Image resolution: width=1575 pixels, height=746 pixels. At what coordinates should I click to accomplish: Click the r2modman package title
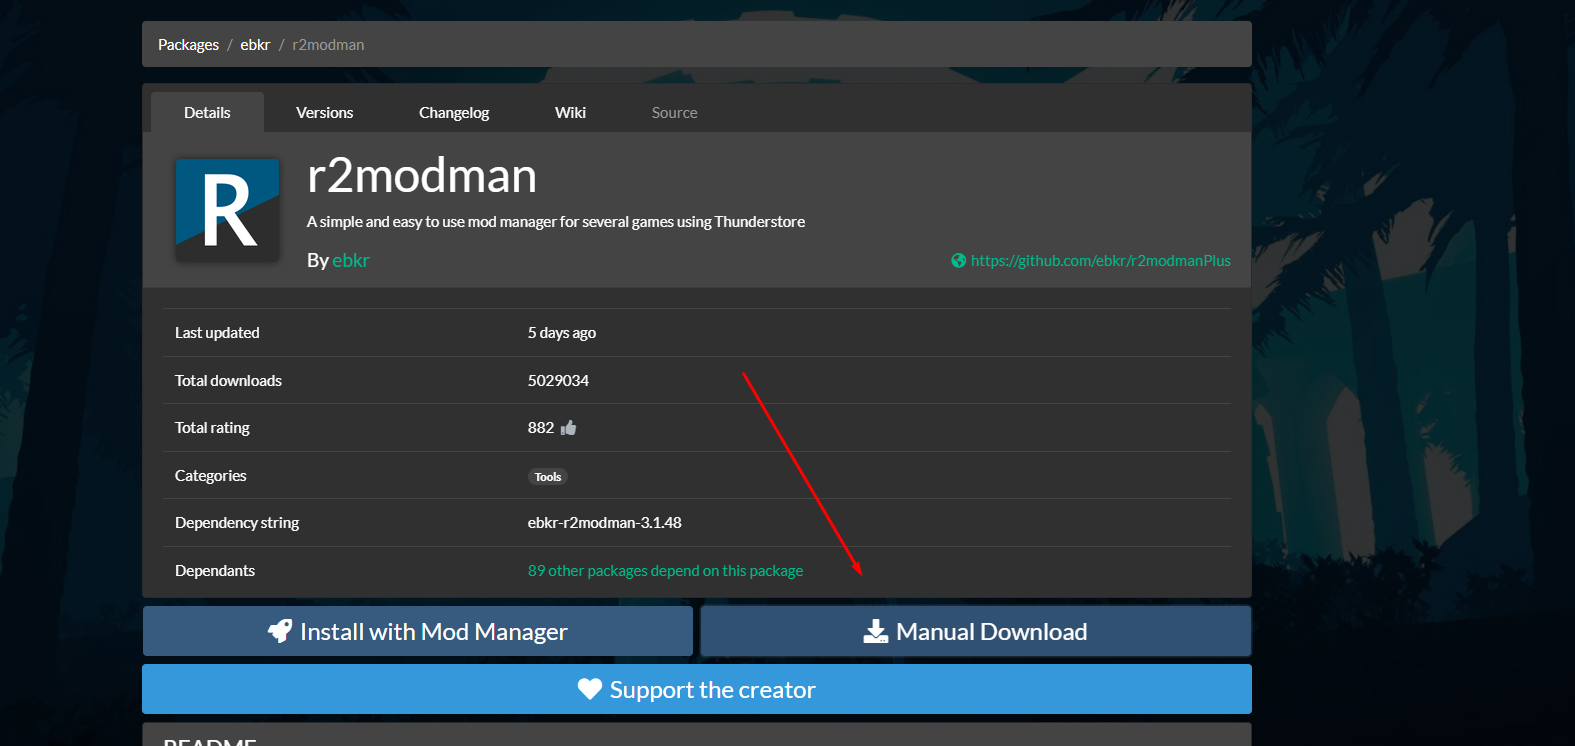coord(422,176)
